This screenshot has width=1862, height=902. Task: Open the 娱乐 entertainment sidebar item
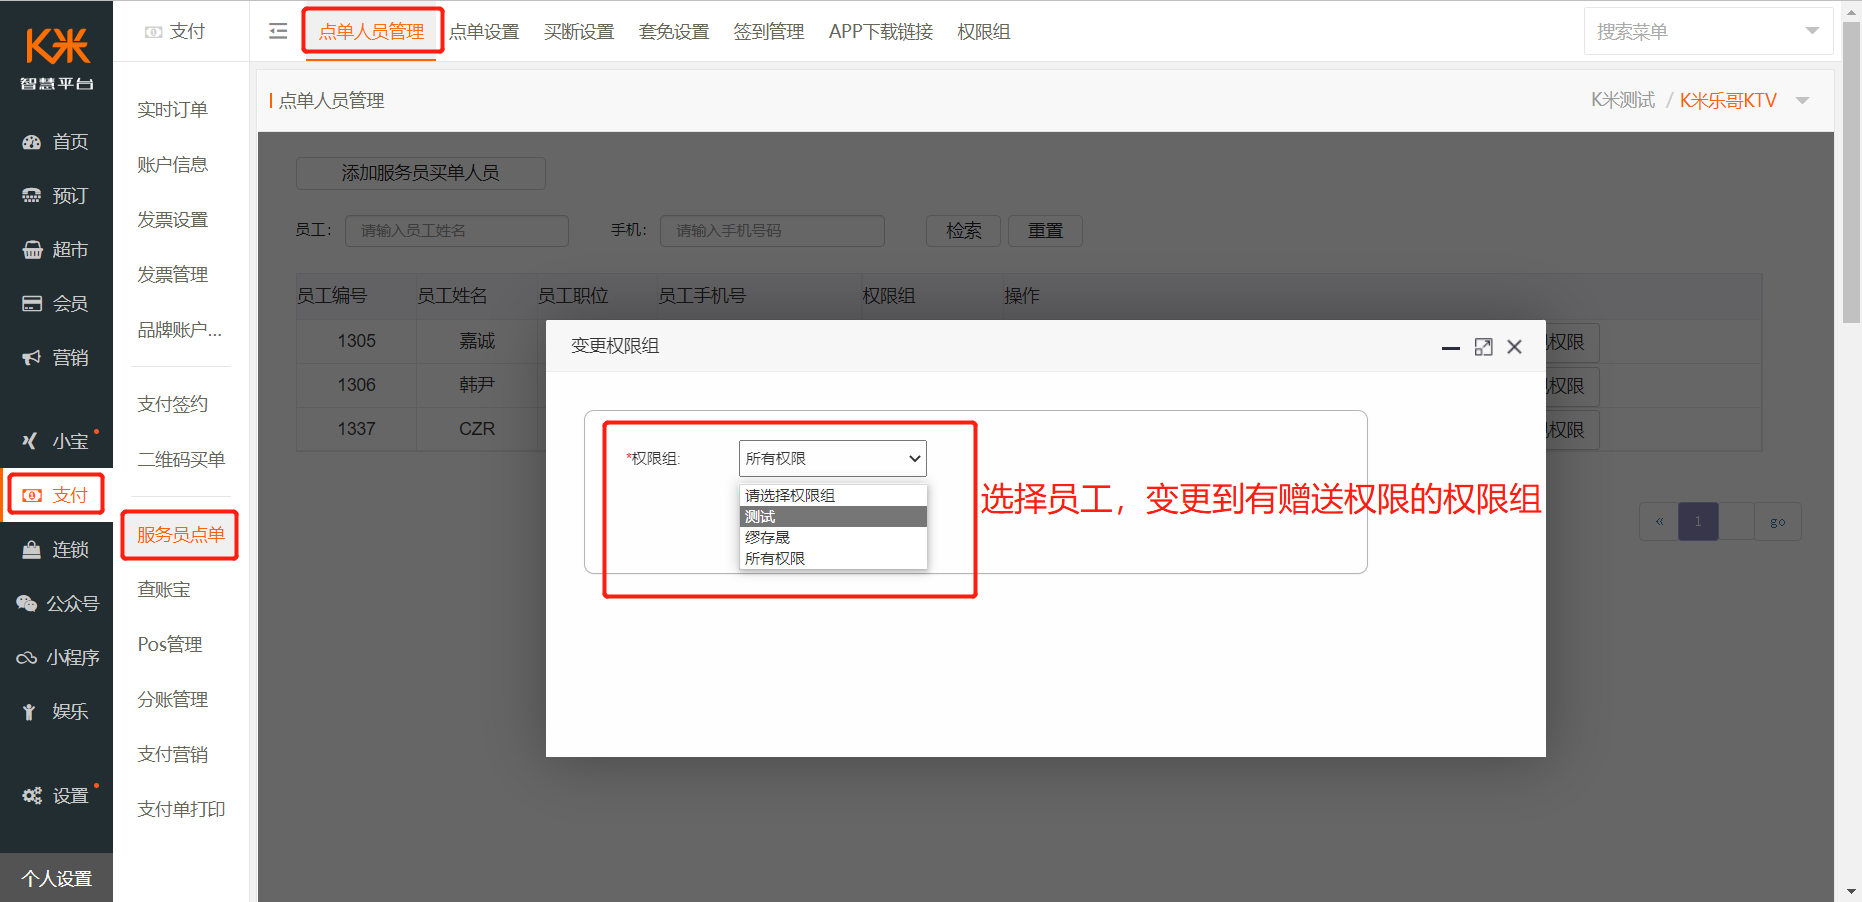pos(56,712)
